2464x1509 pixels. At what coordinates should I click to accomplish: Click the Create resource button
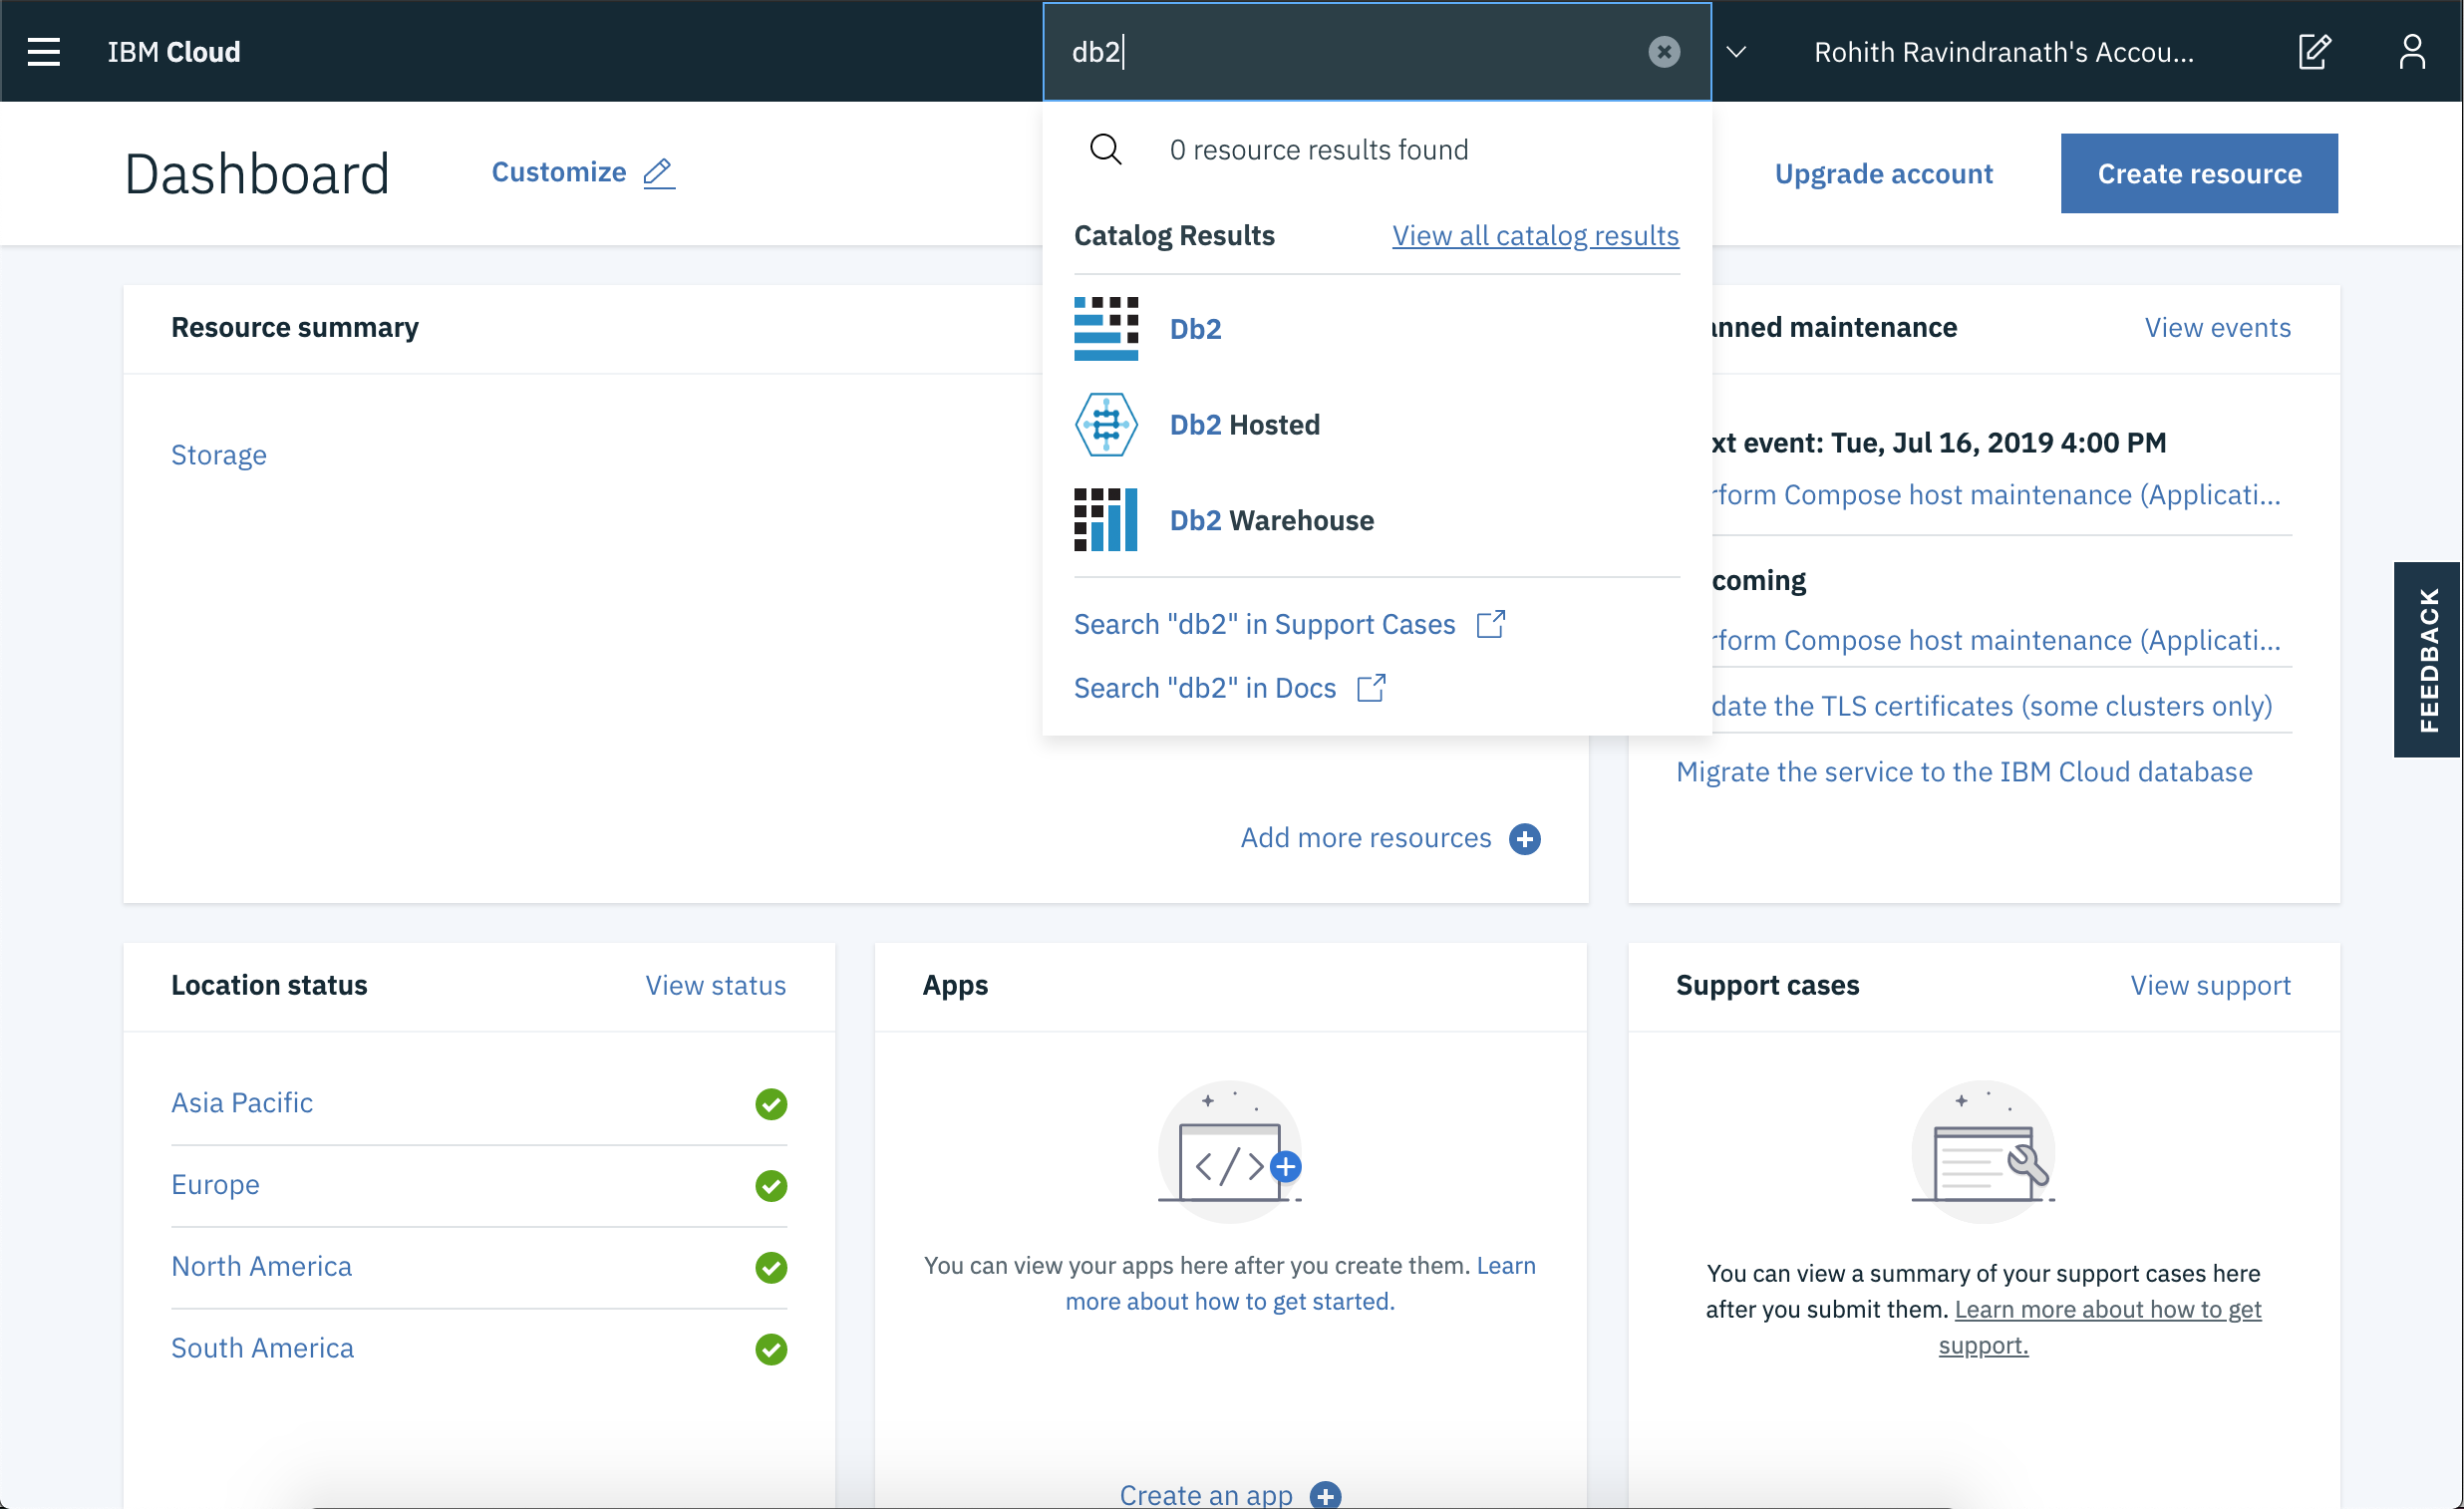tap(2198, 174)
